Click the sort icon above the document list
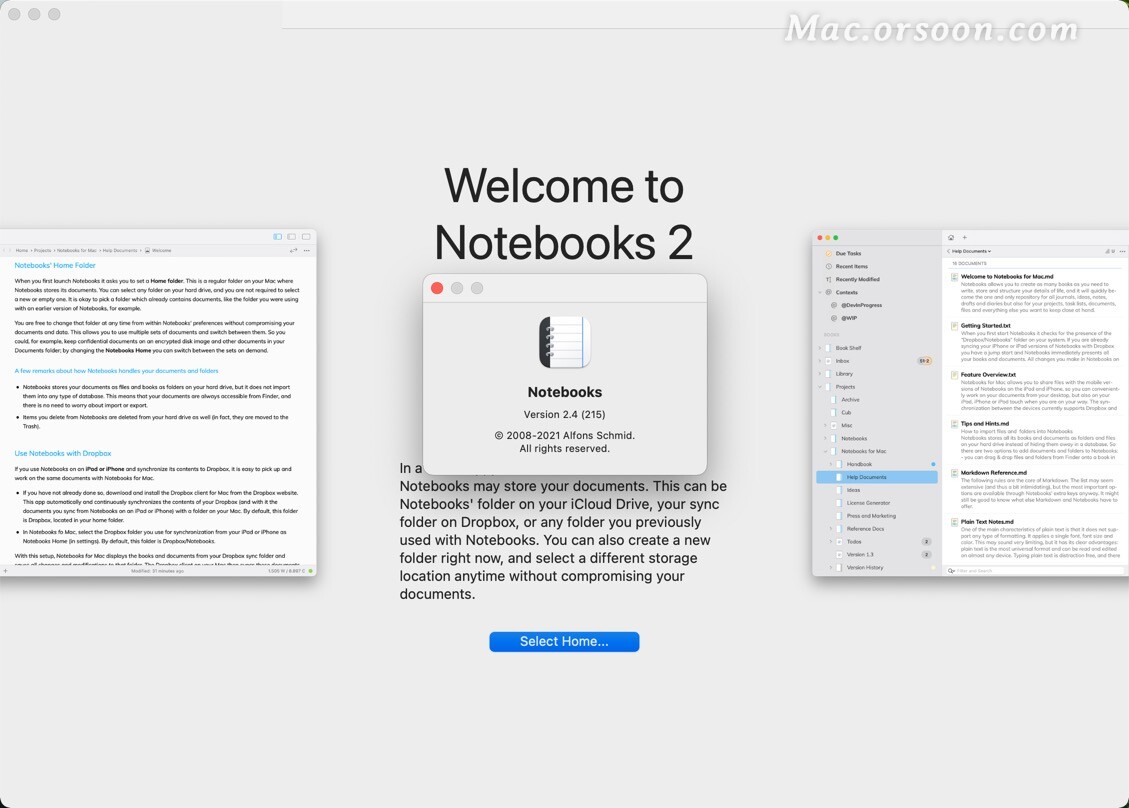This screenshot has height=808, width=1129. pyautogui.click(x=1109, y=251)
